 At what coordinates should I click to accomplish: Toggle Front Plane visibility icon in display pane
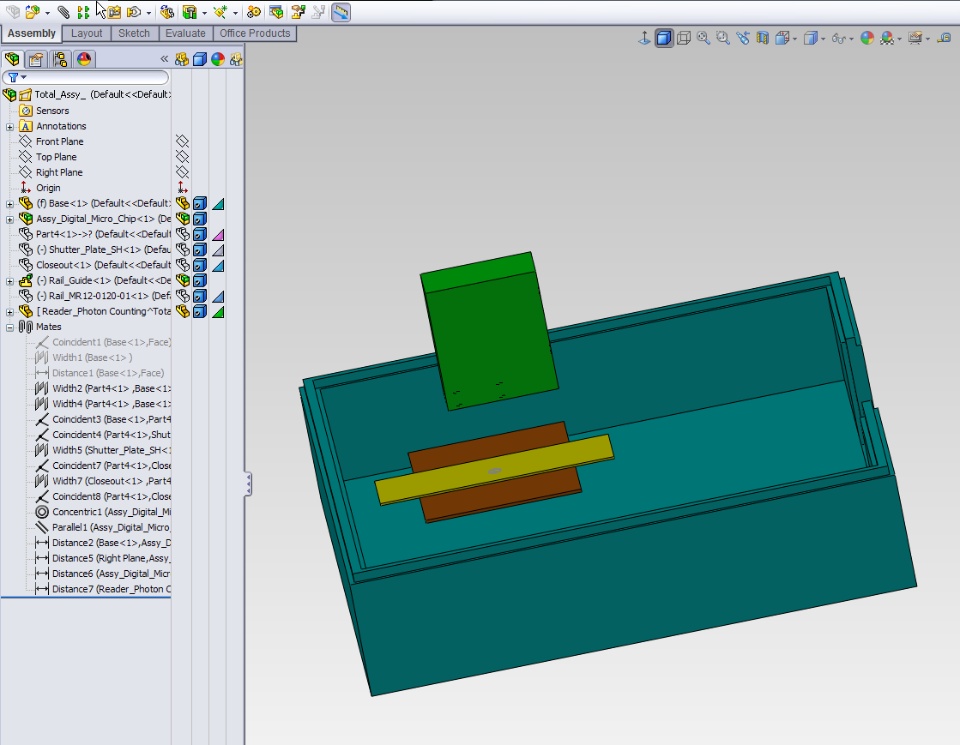pos(182,142)
